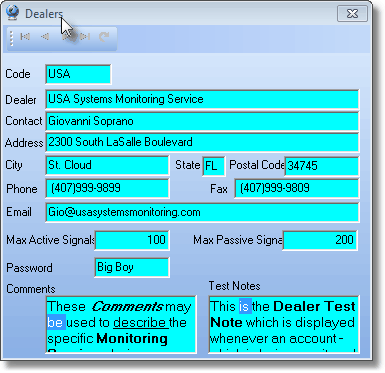Viewport: 385px width, 373px height.
Task: Click the Fax number field
Action: [x=296, y=188]
